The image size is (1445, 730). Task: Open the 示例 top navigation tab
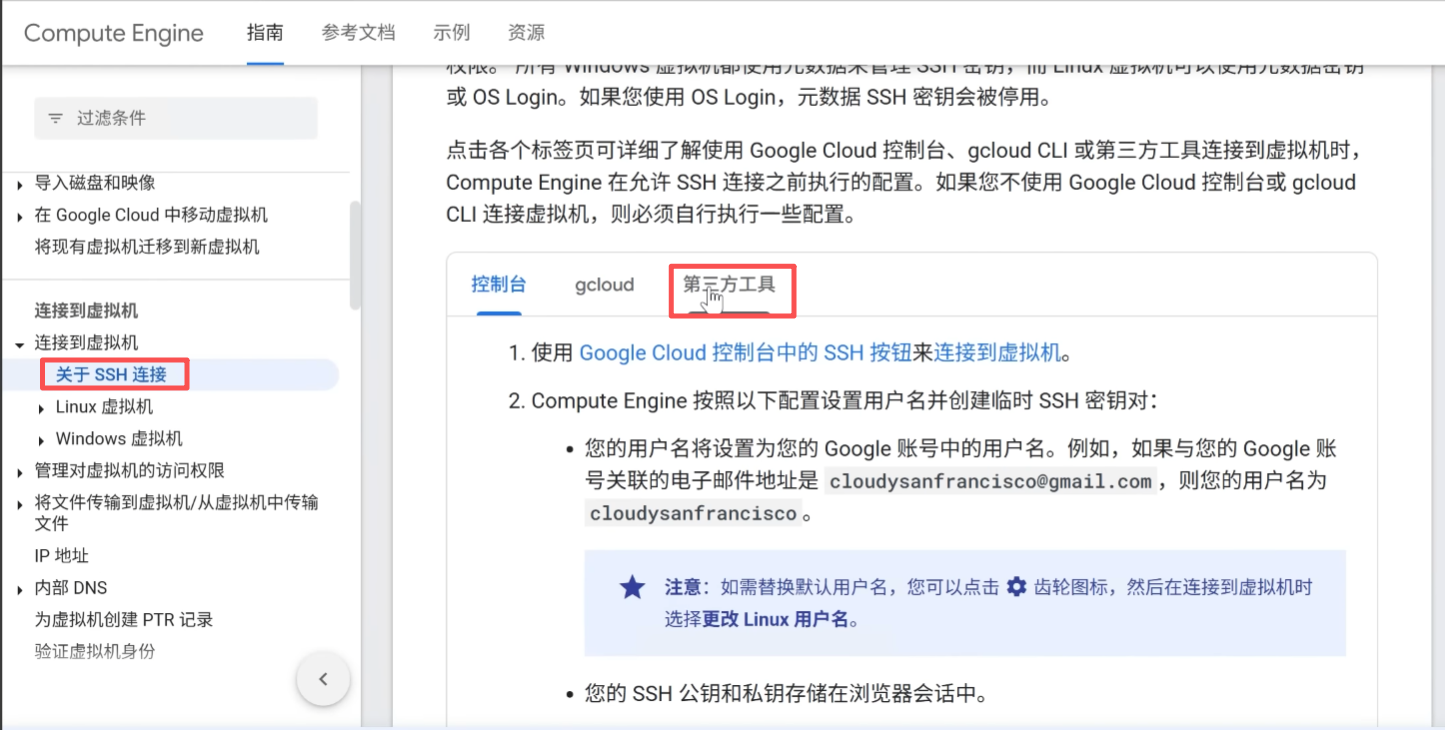[x=451, y=33]
